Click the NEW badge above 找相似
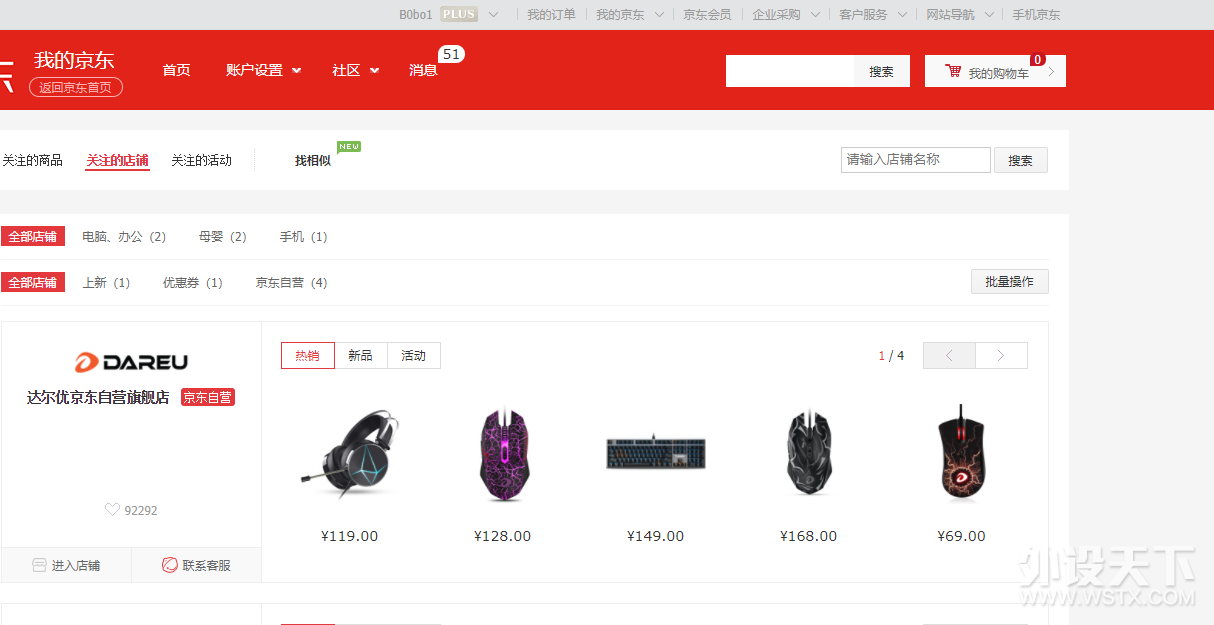The width and height of the screenshot is (1214, 625). point(349,147)
